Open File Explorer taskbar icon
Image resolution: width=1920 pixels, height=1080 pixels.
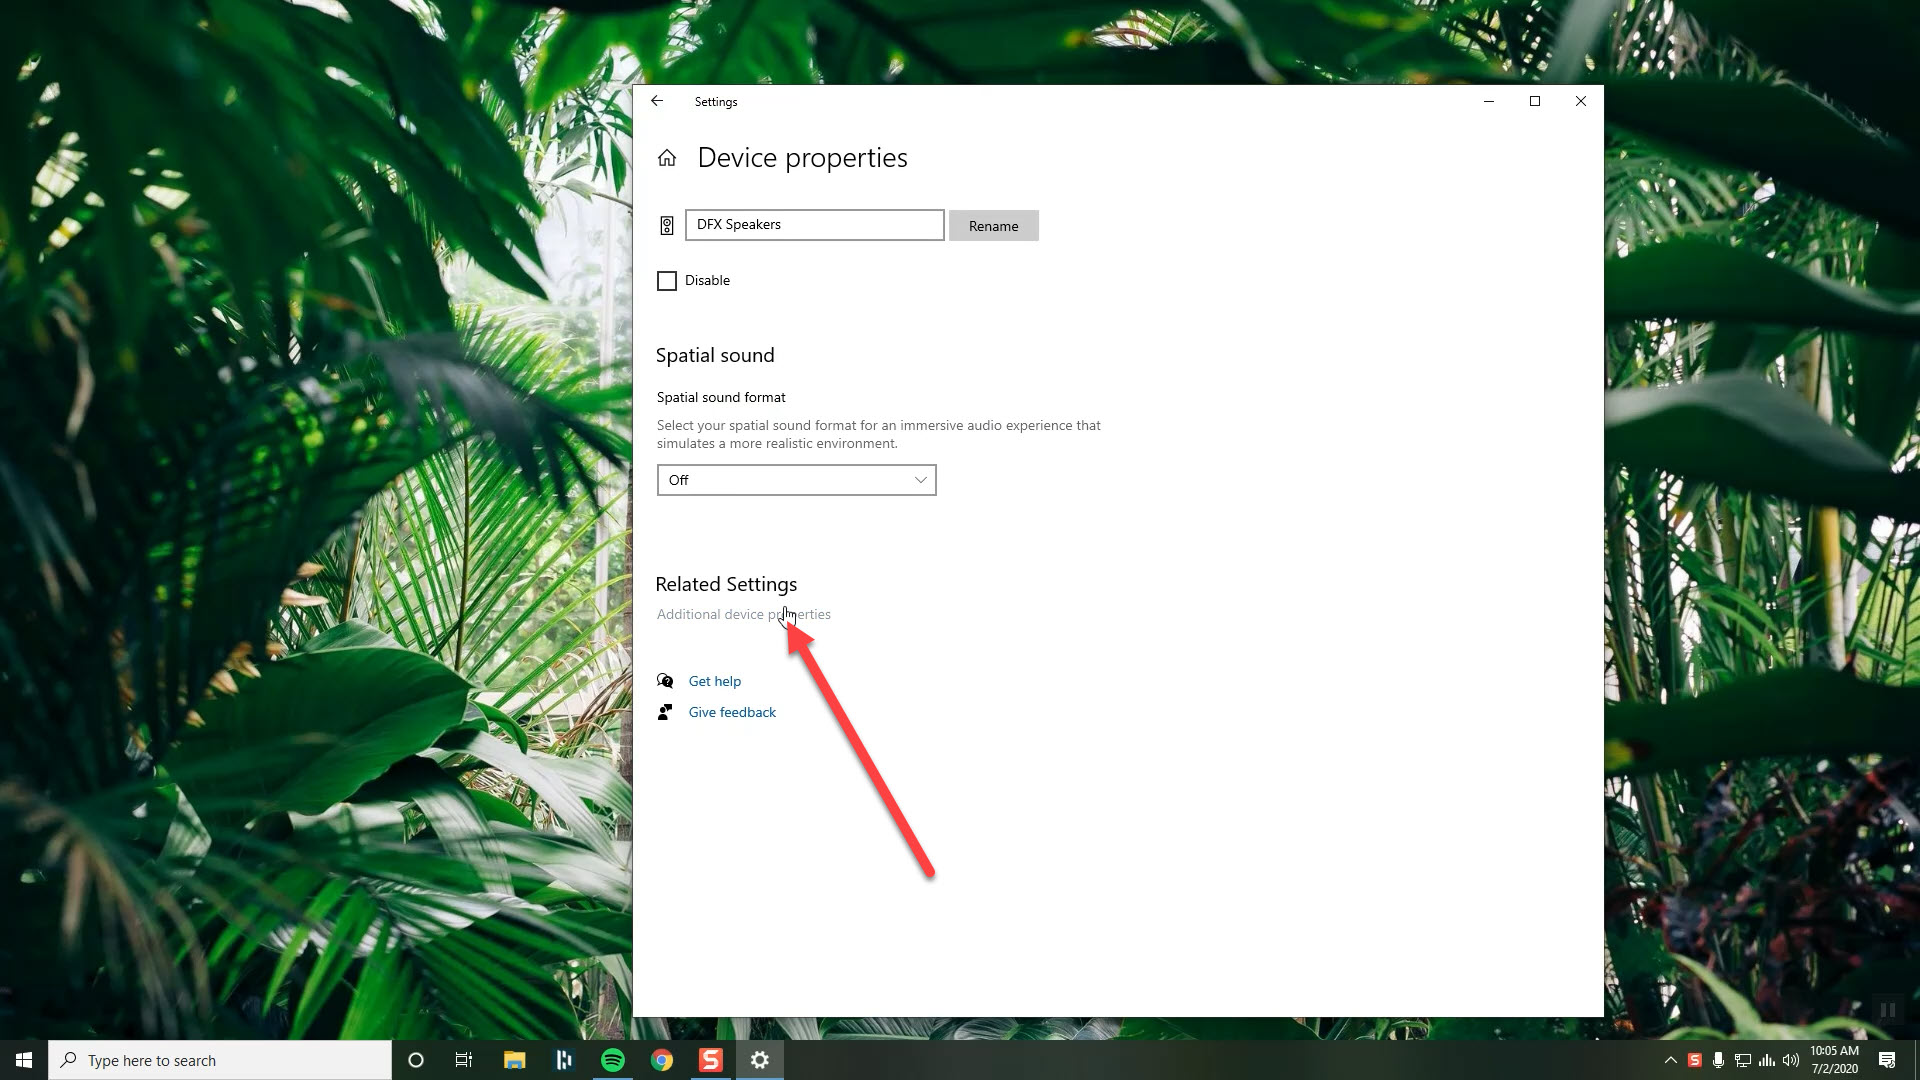coord(514,1060)
